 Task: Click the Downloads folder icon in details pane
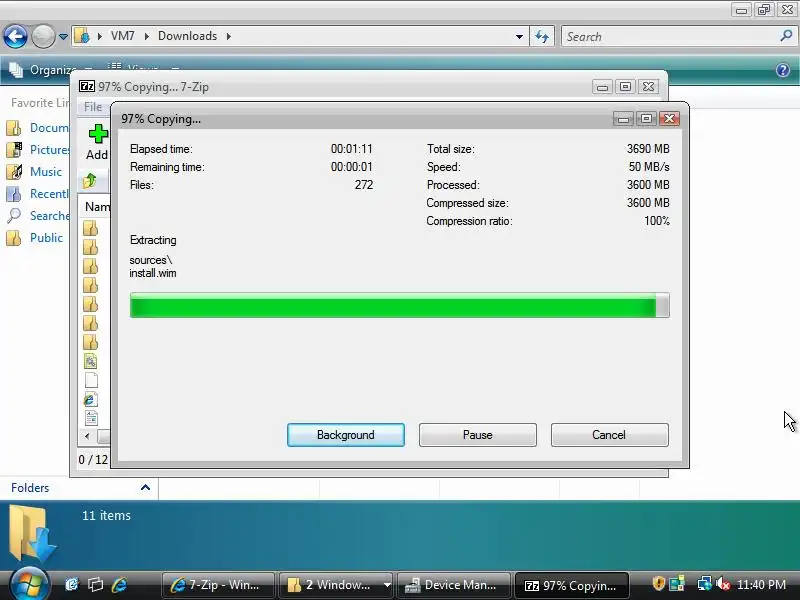click(x=32, y=533)
